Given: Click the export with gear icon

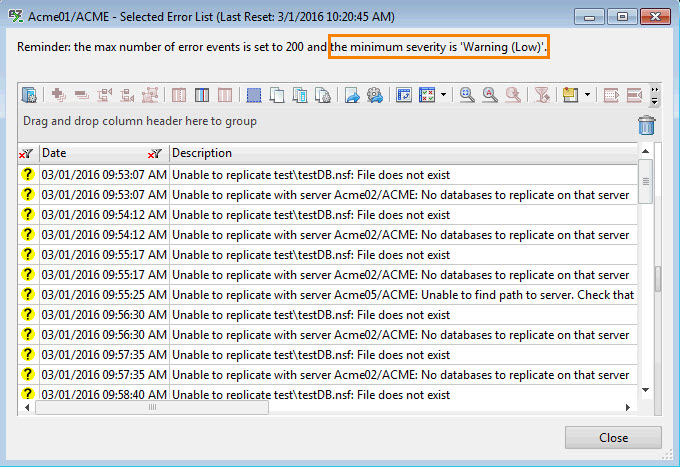Looking at the screenshot, I should point(375,95).
